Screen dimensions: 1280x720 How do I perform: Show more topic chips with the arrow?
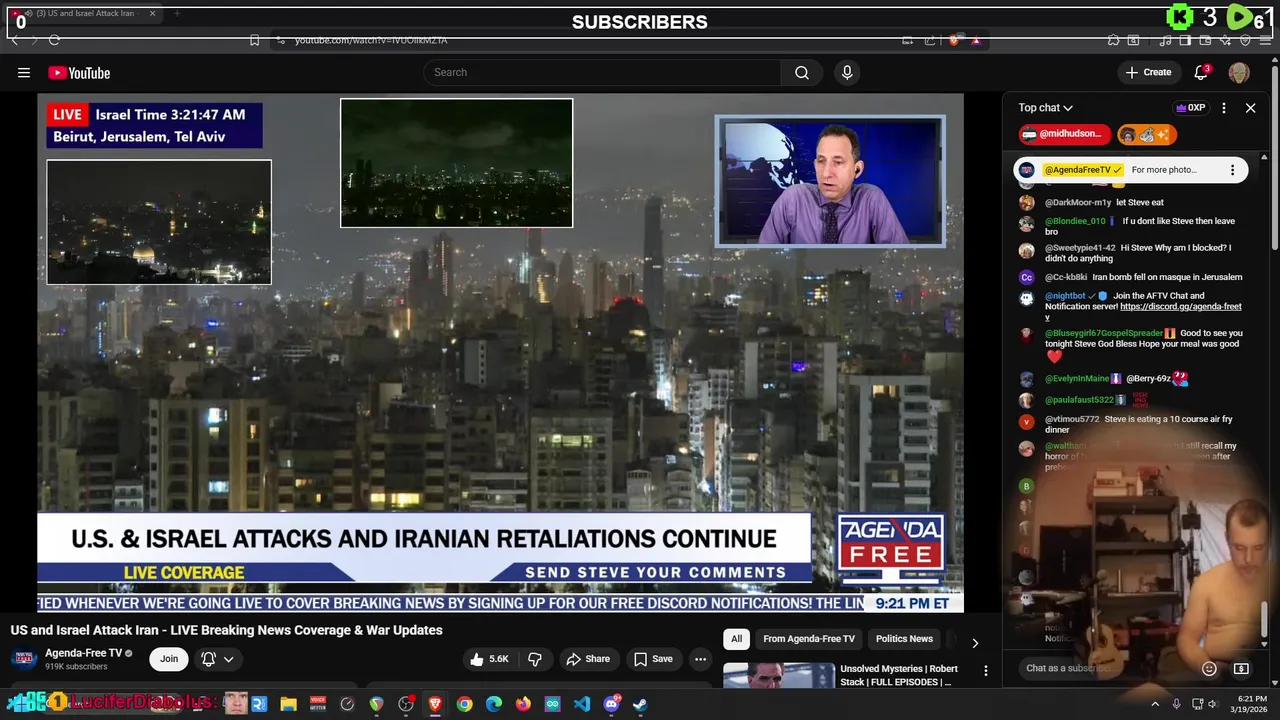pos(975,643)
